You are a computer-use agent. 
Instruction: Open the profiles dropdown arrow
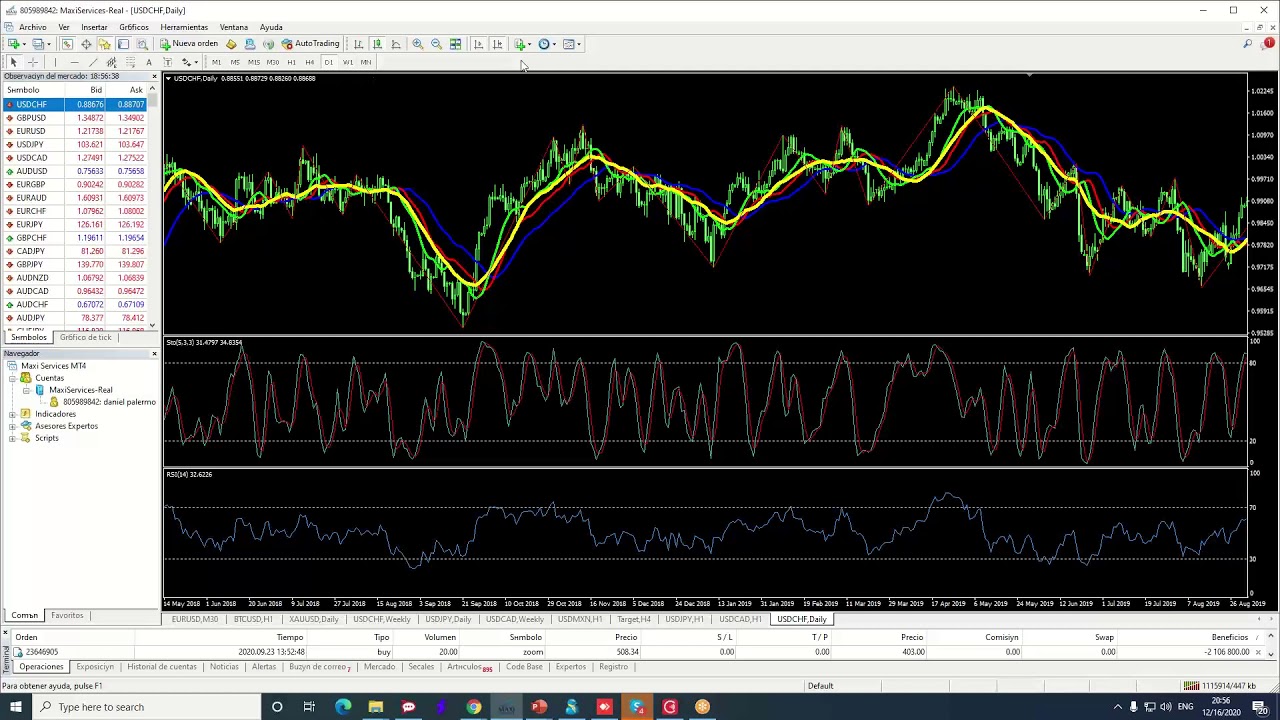coord(48,44)
